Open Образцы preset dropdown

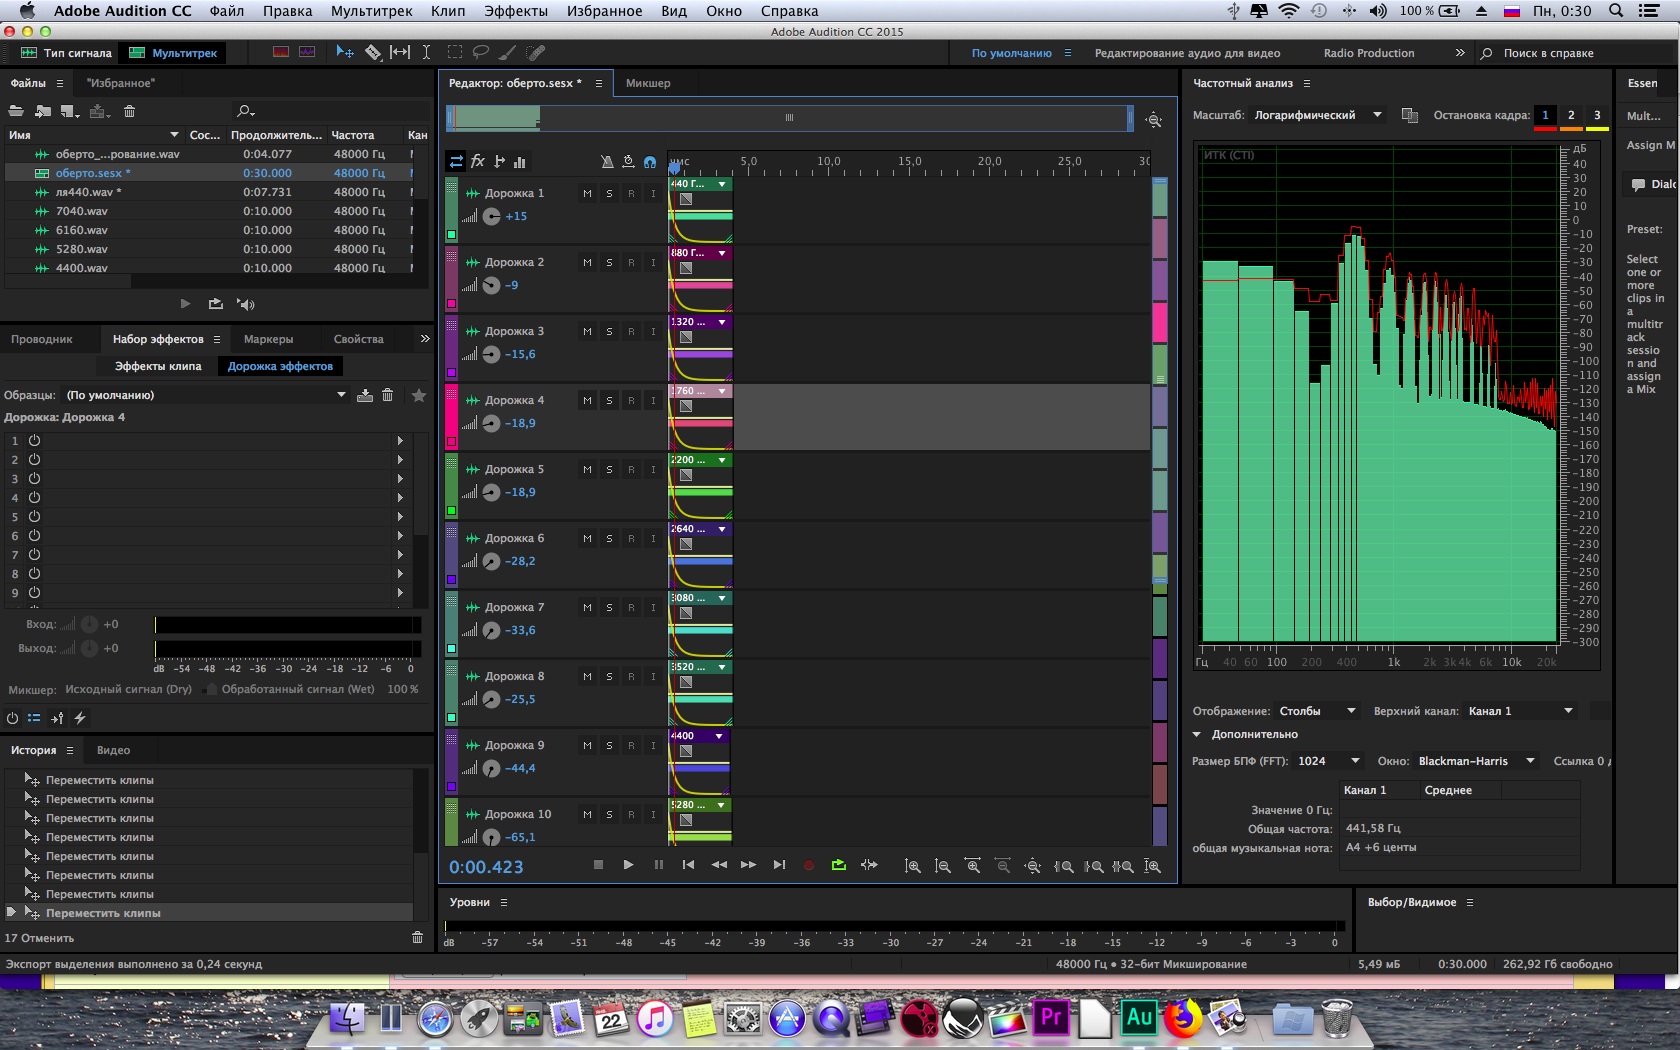tap(205, 395)
